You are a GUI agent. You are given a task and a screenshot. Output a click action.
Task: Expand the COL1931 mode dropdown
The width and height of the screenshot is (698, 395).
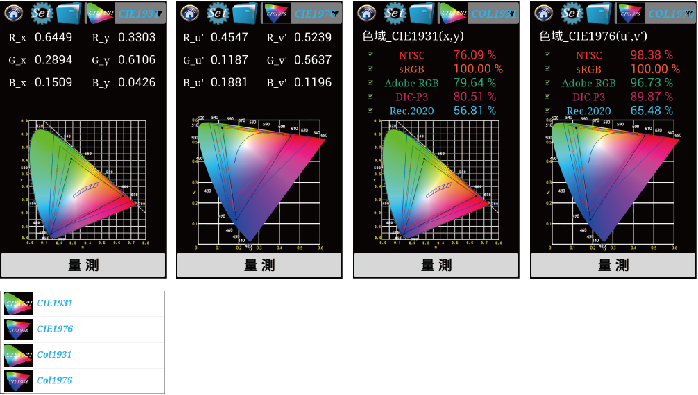(x=493, y=13)
